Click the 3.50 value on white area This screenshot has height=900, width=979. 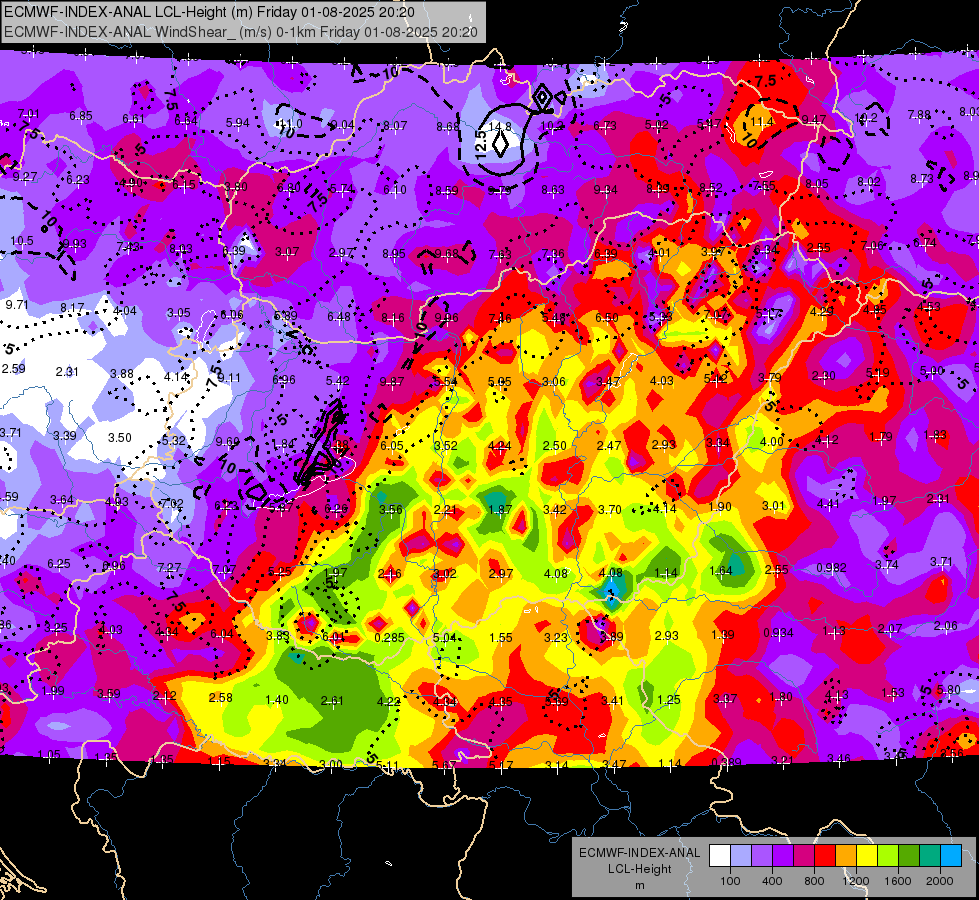(x=119, y=438)
